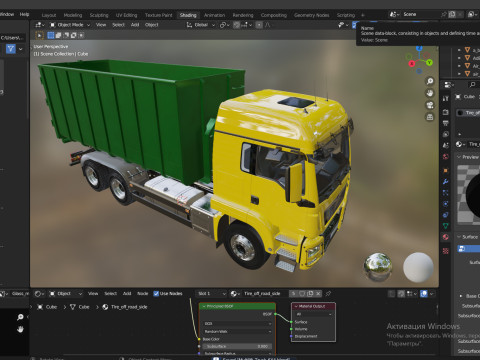Toggle the viewport camera view icon
Image resolution: width=480 pixels, height=360 pixels.
click(430, 105)
